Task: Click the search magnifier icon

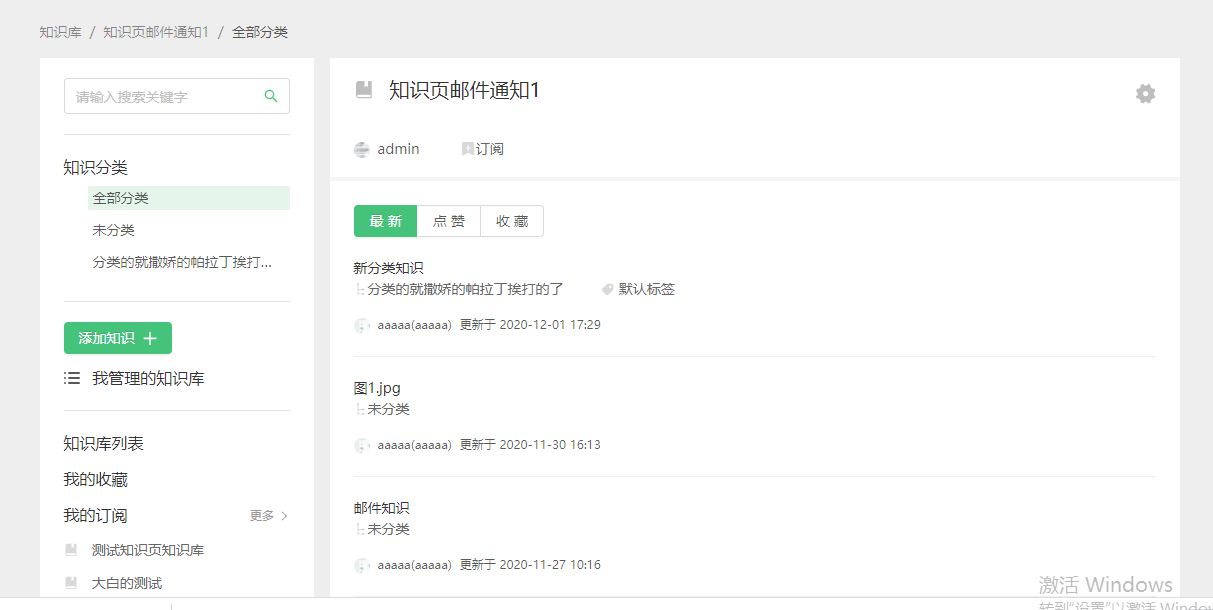Action: [x=270, y=96]
